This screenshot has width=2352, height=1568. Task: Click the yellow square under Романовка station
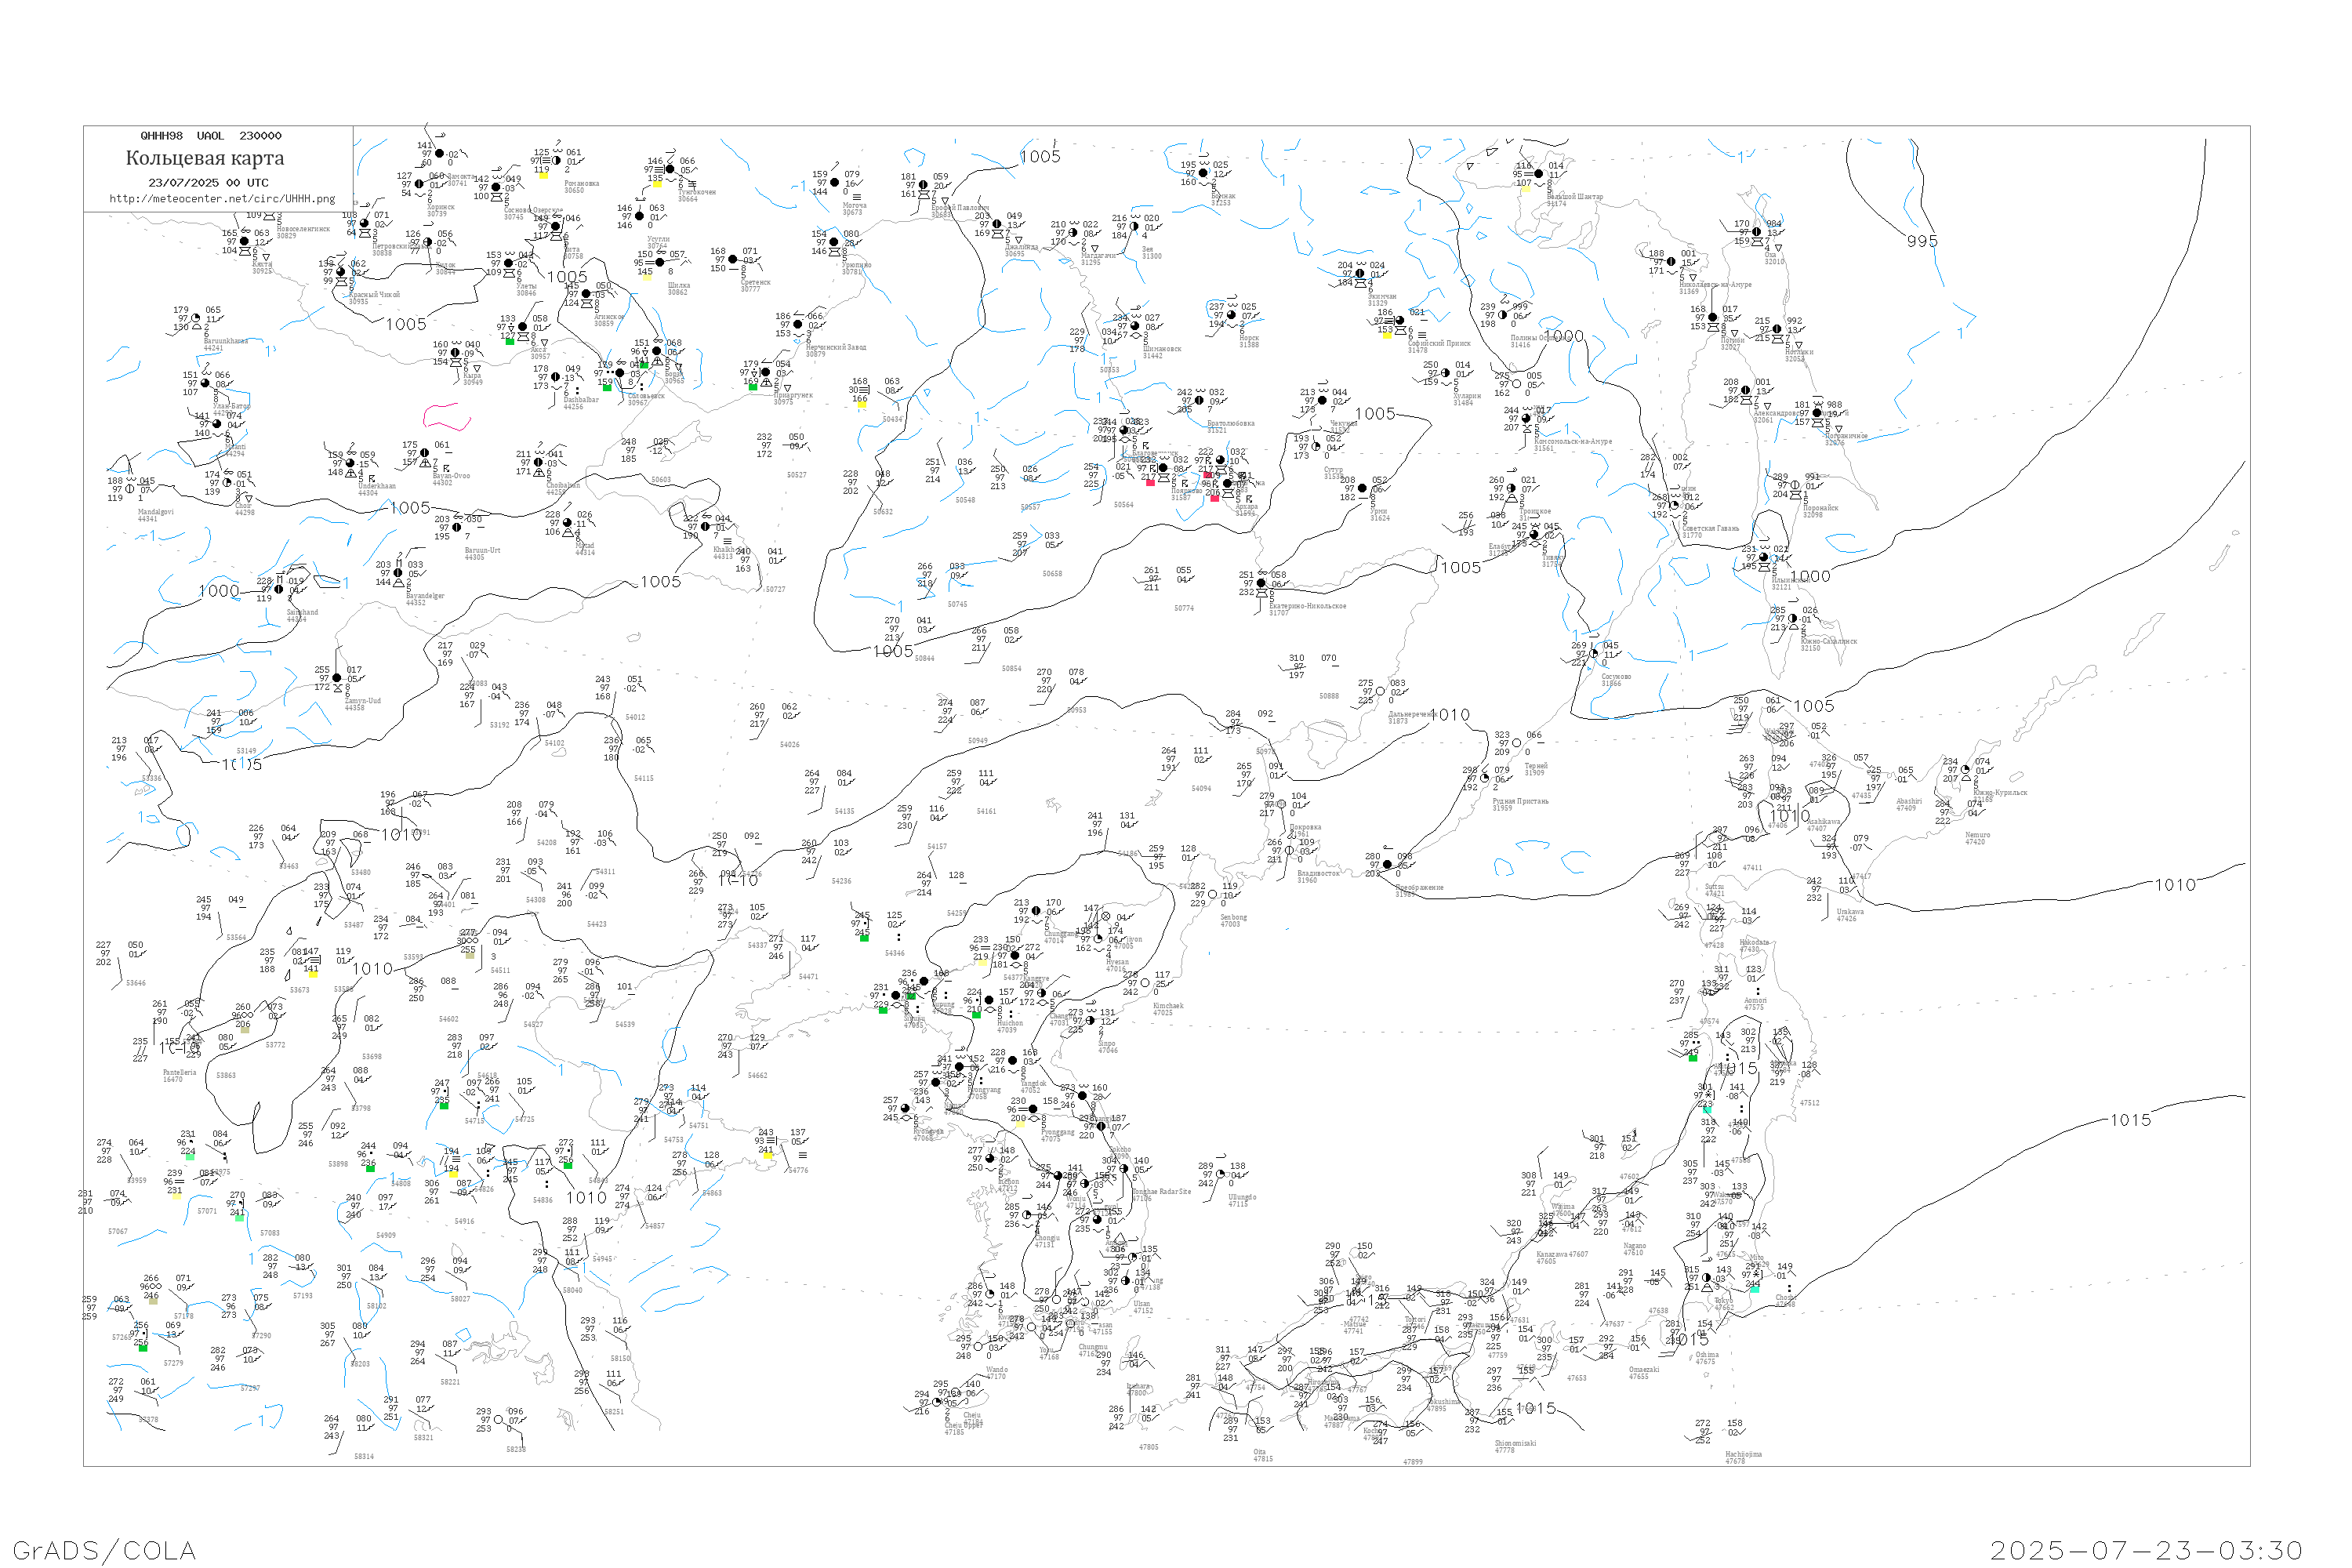click(543, 176)
